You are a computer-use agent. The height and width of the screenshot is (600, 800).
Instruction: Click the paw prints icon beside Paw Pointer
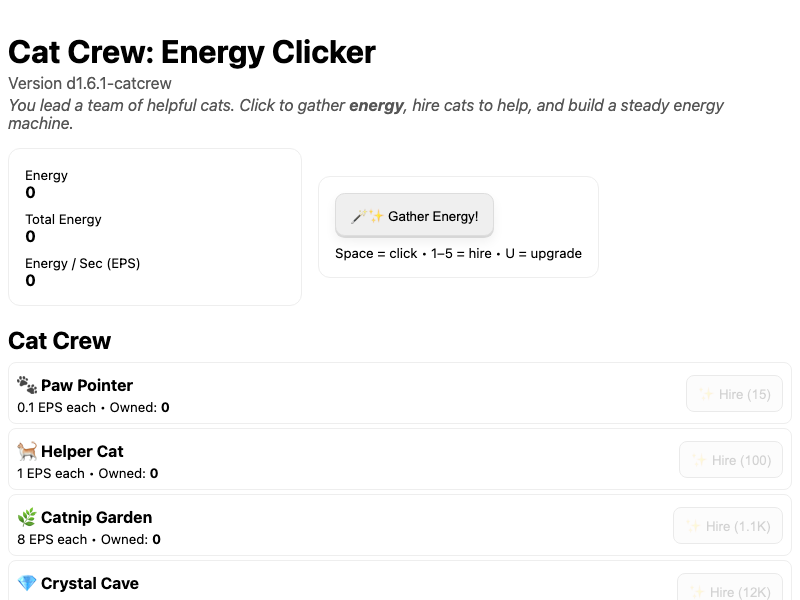(x=27, y=385)
